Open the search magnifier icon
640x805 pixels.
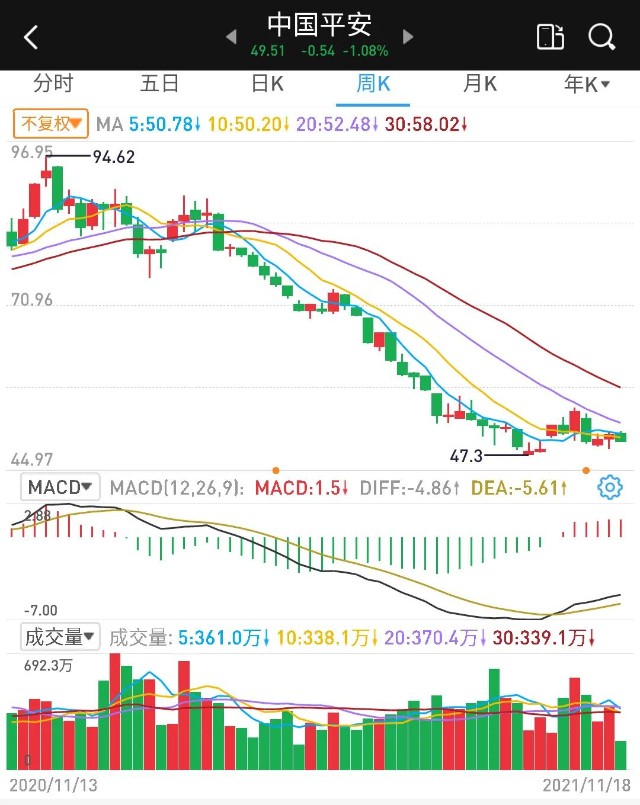(x=601, y=38)
